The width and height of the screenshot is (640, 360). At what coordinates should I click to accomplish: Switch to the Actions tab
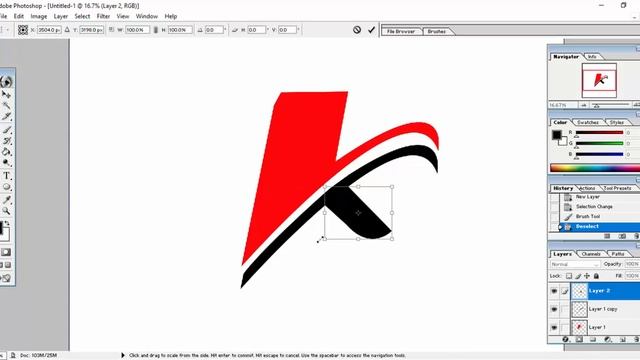click(x=587, y=188)
